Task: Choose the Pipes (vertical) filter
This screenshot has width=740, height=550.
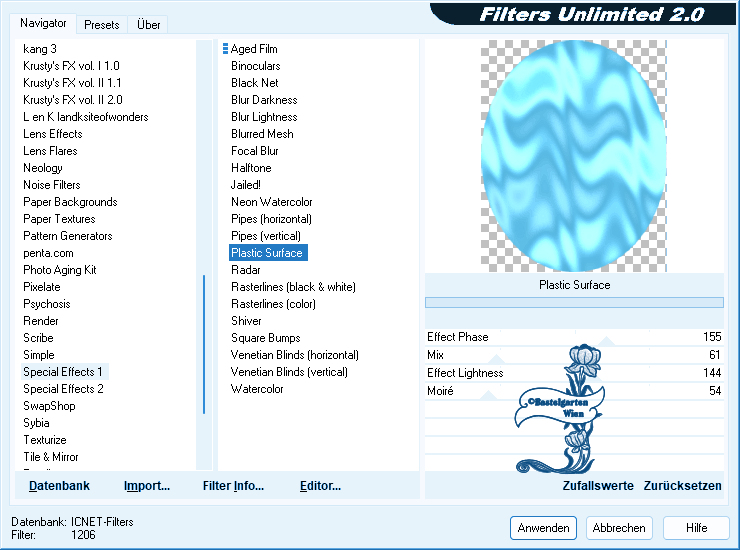Action: [x=266, y=236]
